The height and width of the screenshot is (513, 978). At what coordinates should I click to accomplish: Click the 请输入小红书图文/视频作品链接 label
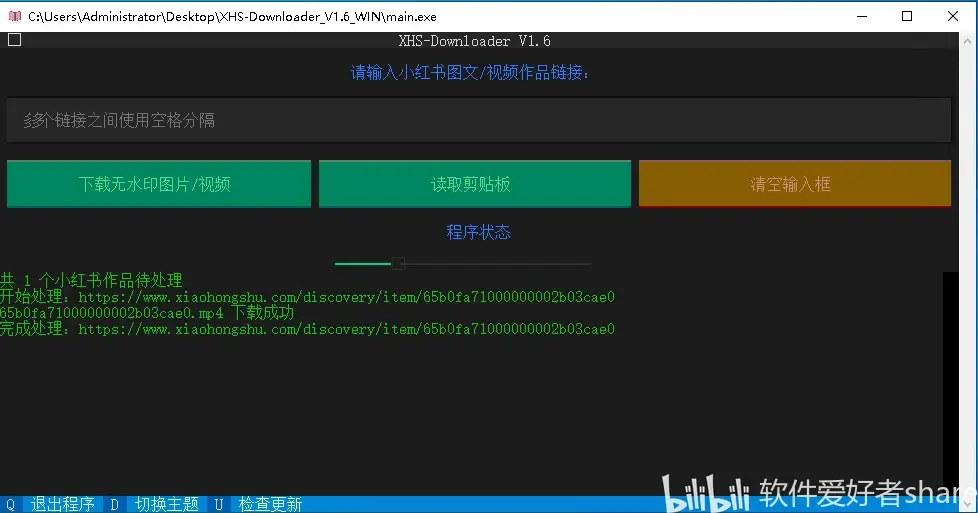470,73
